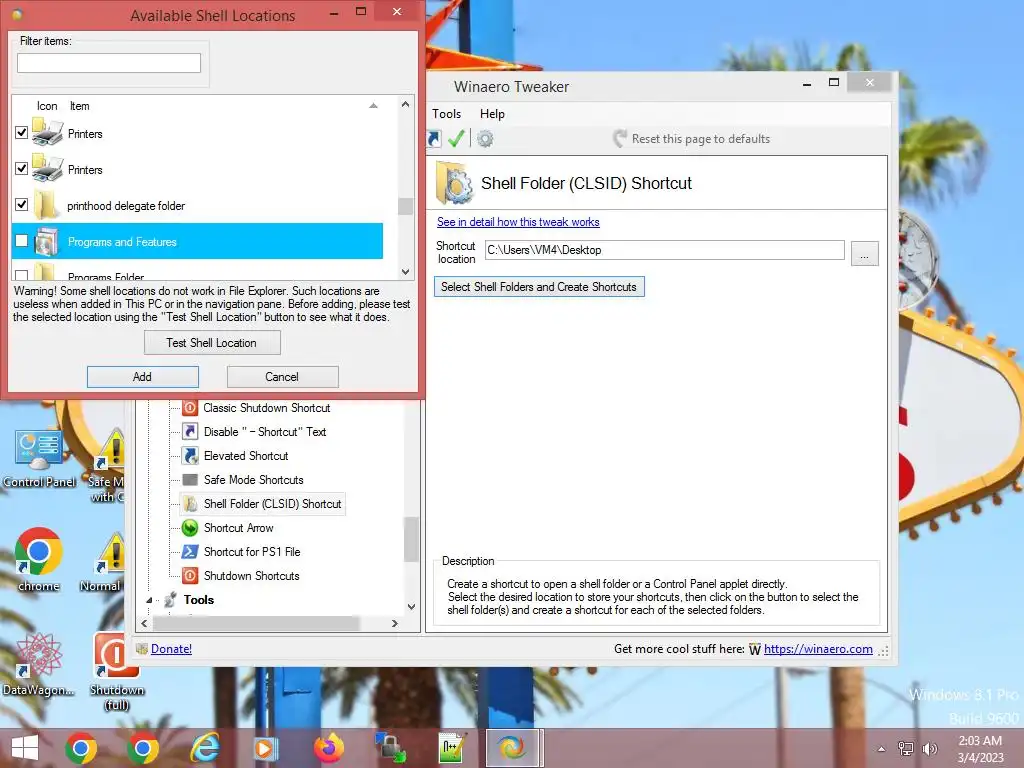The width and height of the screenshot is (1024, 768).
Task: Select Classic Shutdown Shortcut tree item
Action: [x=266, y=408]
